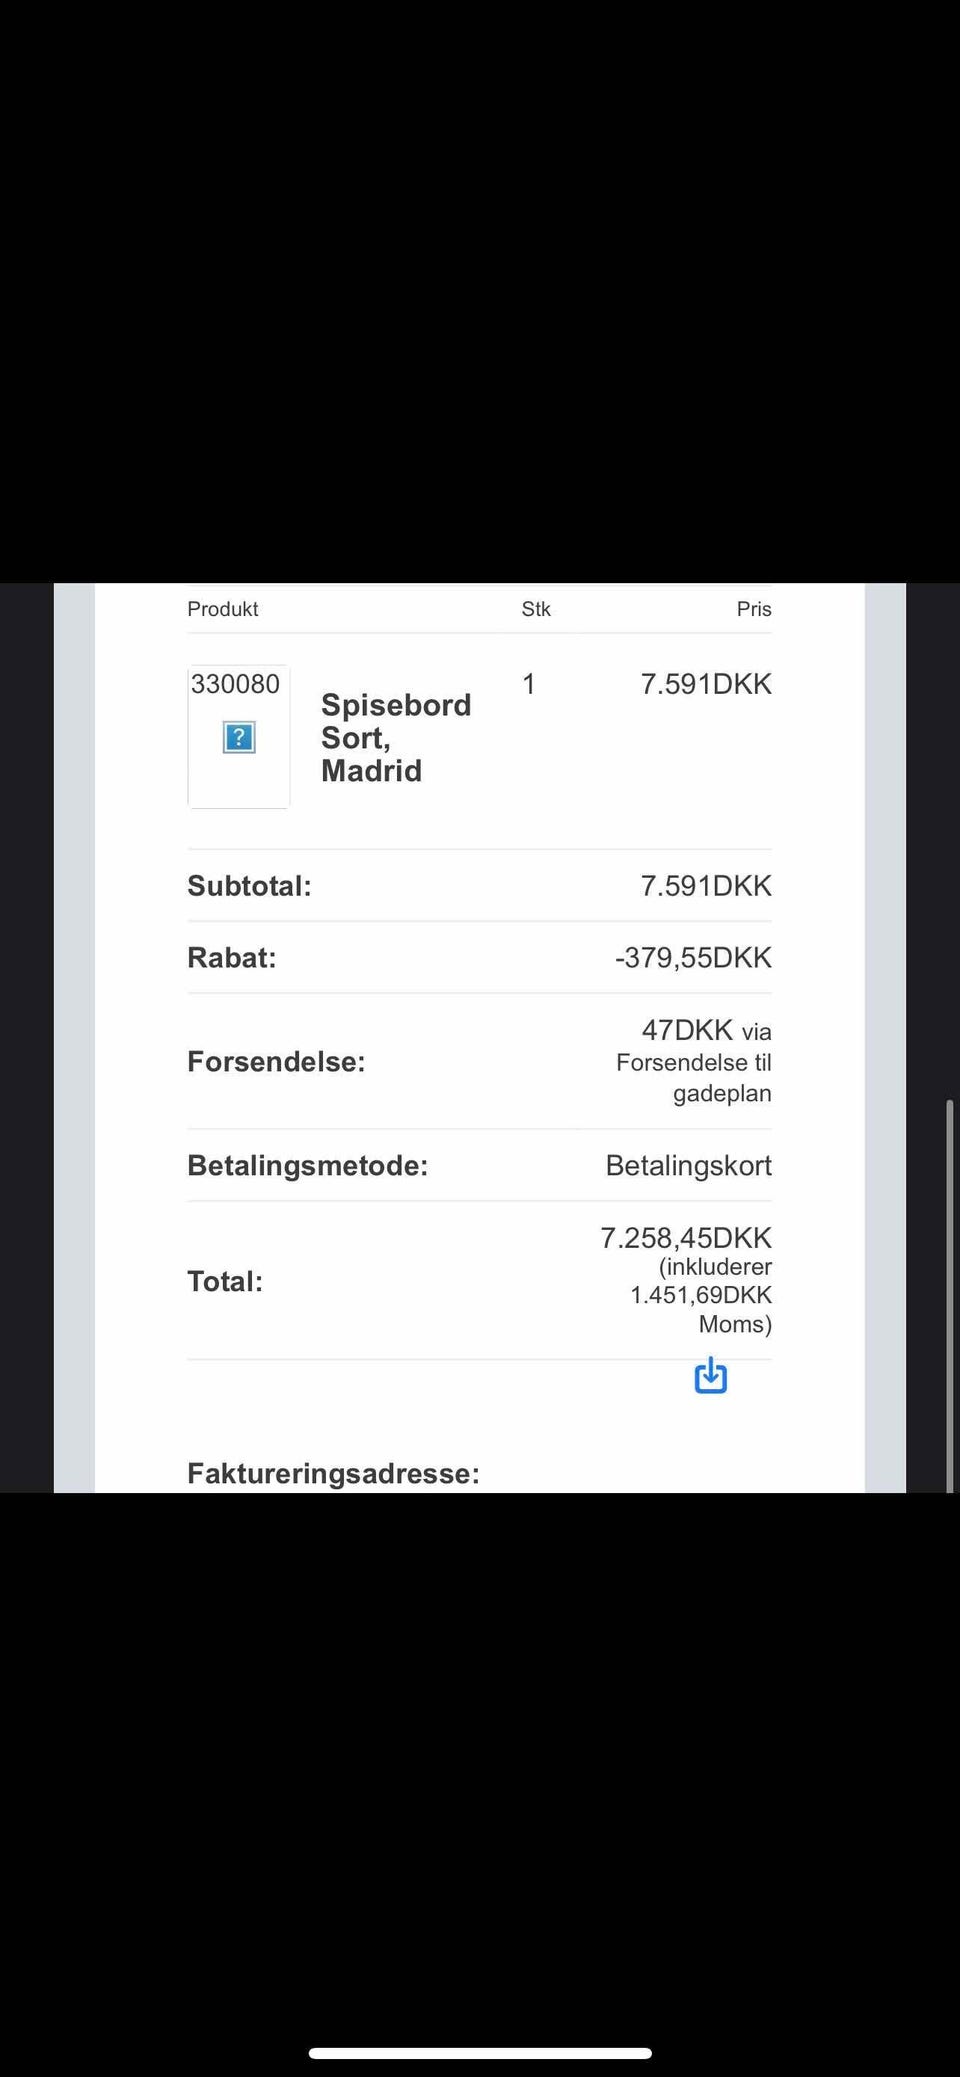
Task: Tap the Rabat value -379,55DKK
Action: [x=693, y=958]
